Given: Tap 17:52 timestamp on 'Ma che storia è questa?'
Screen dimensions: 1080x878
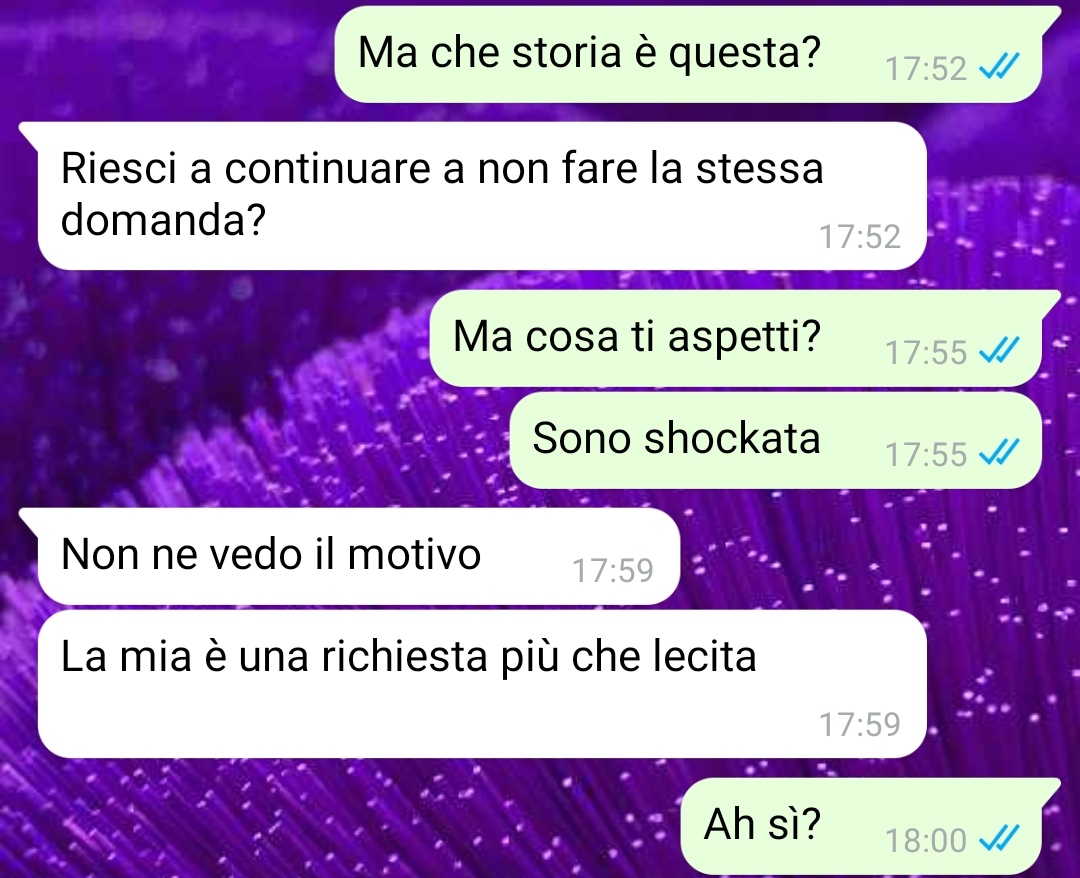Looking at the screenshot, I should 926,68.
